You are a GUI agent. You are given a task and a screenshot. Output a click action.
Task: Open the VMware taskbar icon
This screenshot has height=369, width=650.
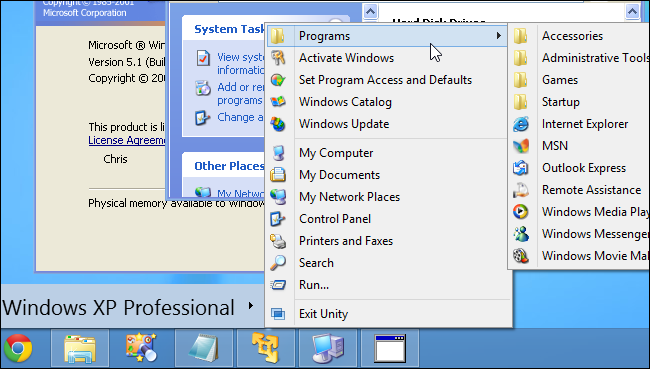click(x=266, y=347)
